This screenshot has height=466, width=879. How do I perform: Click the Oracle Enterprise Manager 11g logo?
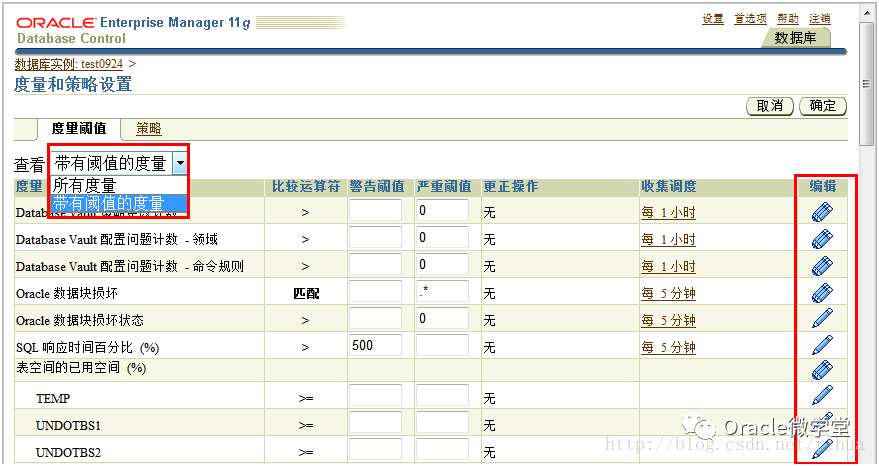[133, 23]
